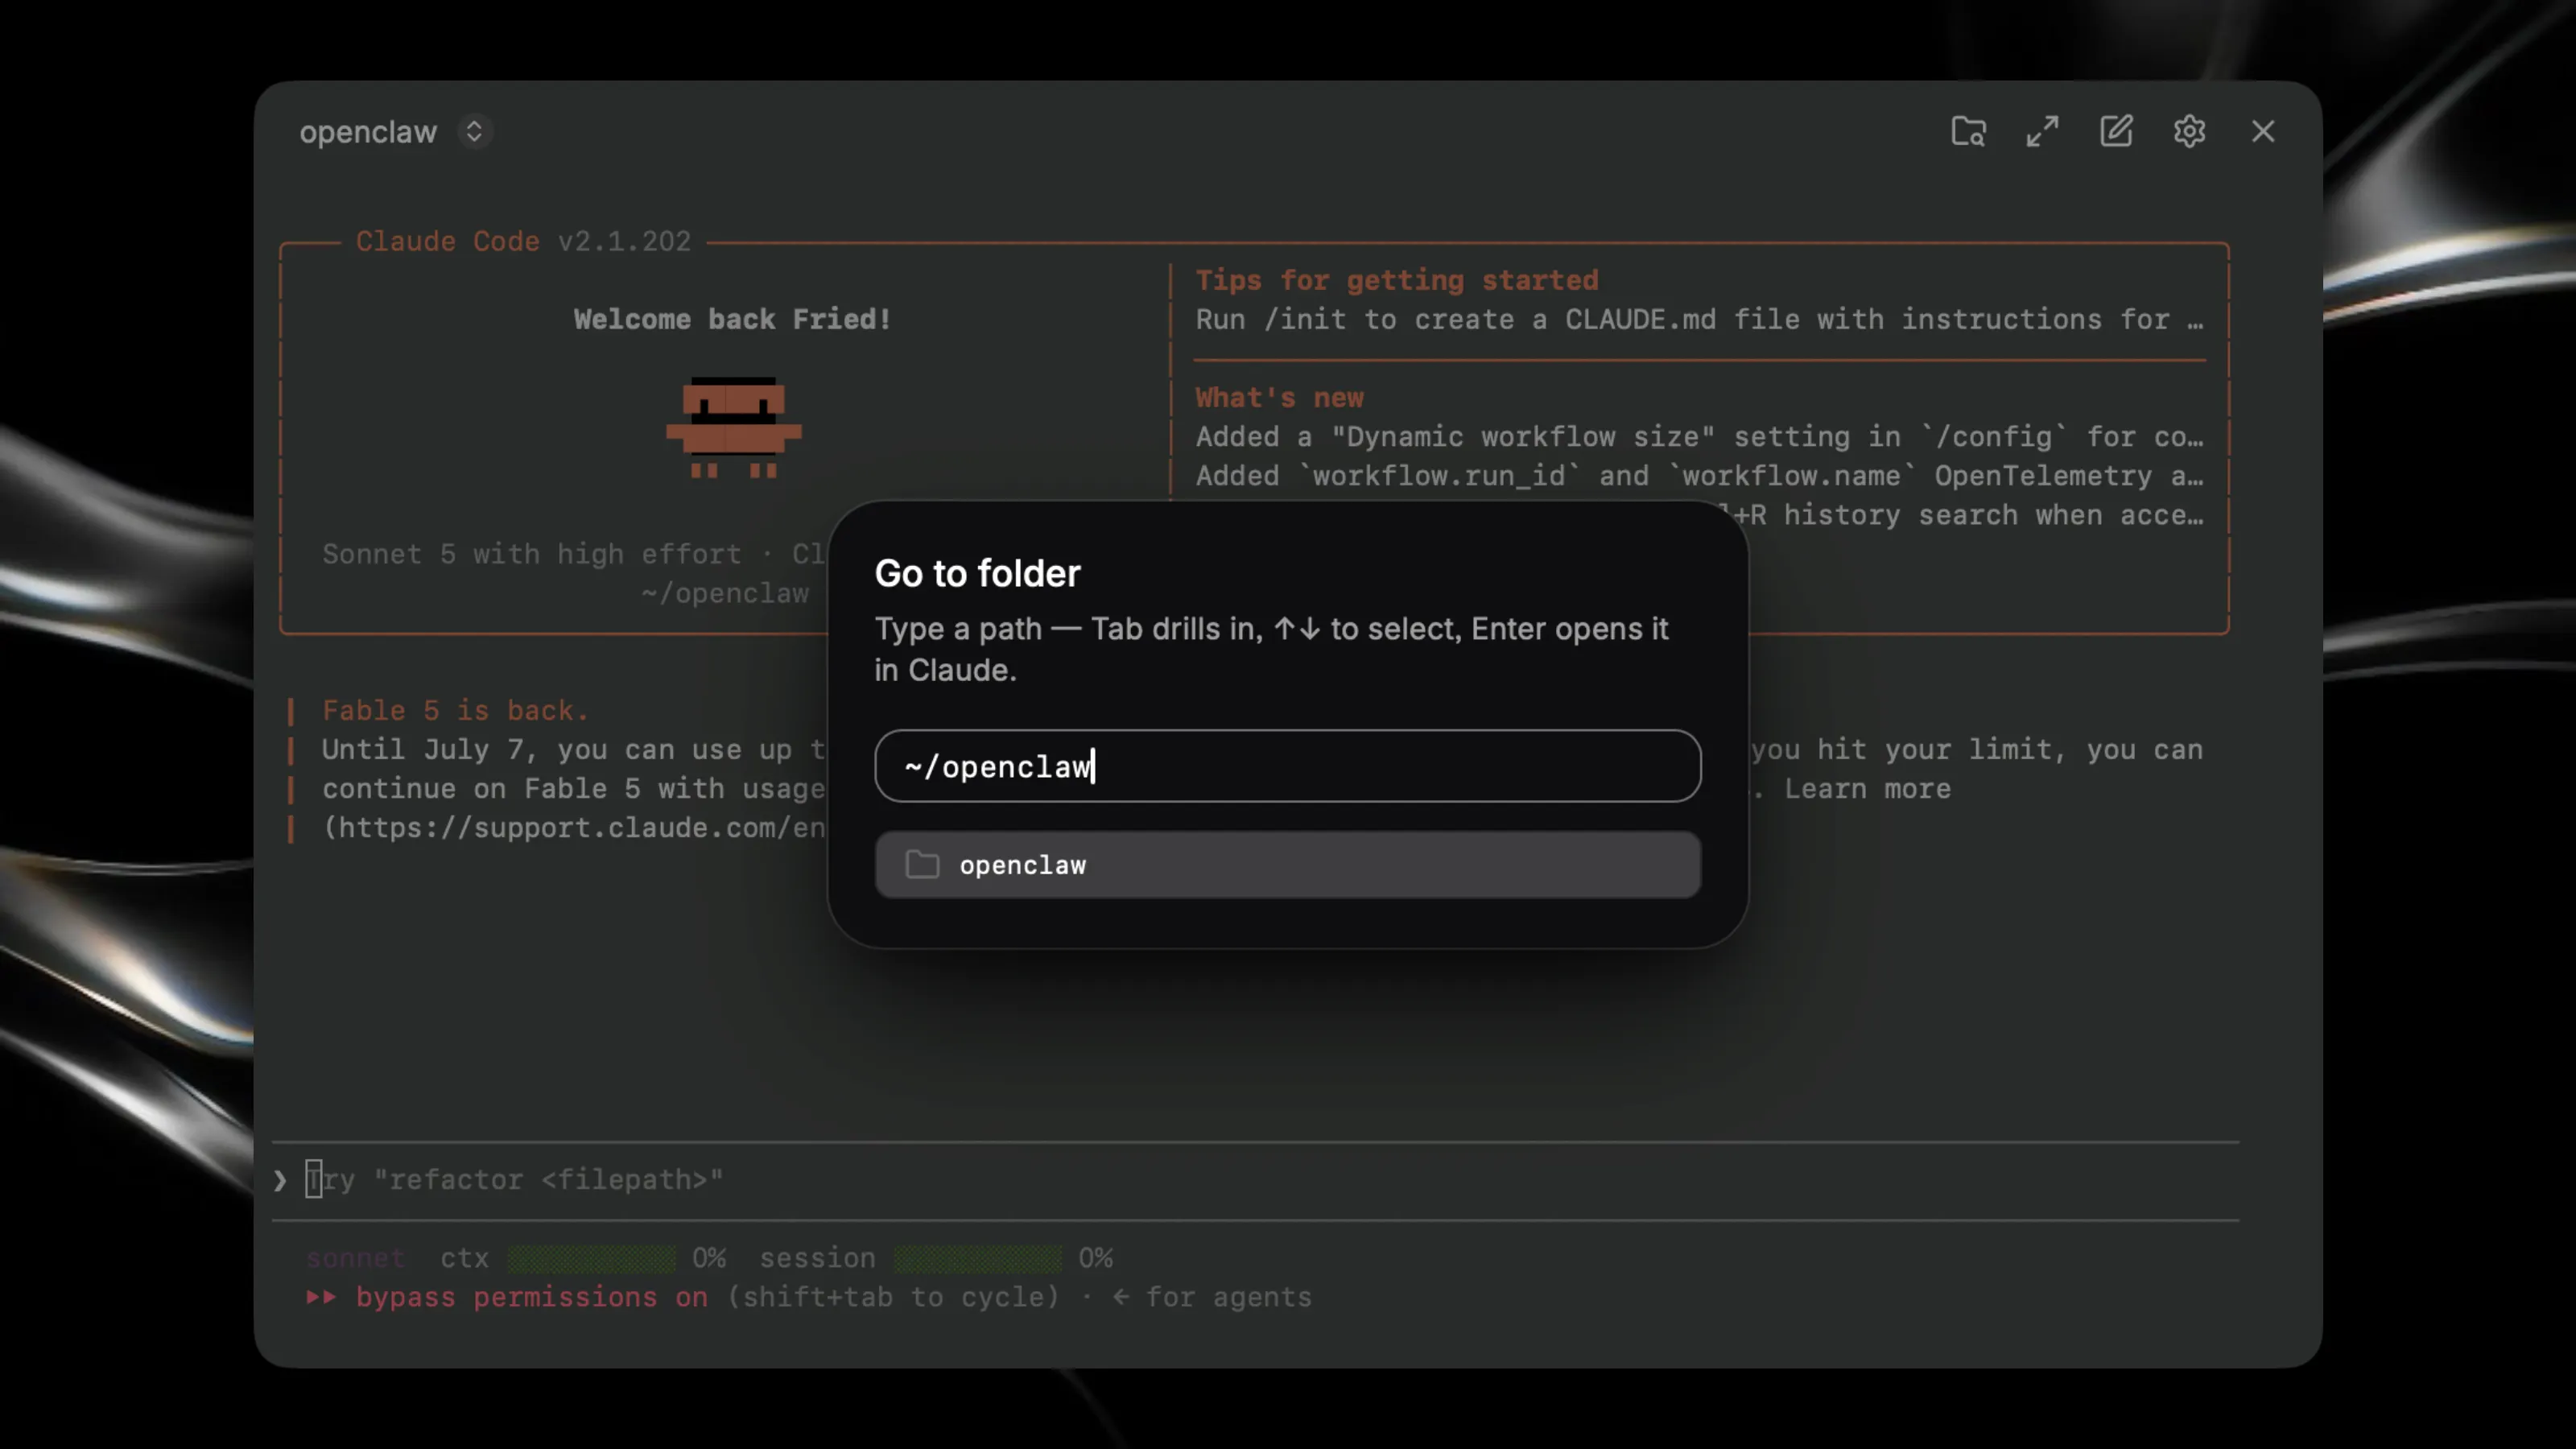Close the openclaw panel with X

click(x=2263, y=131)
